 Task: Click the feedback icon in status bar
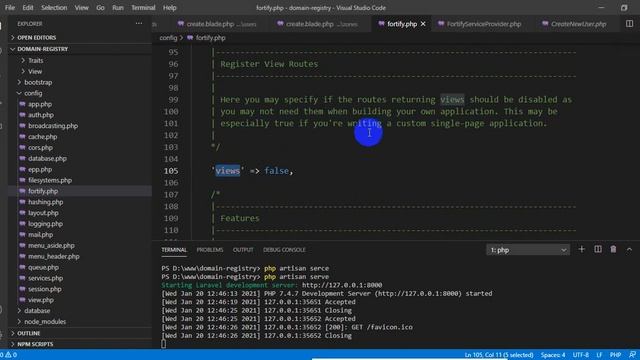tap(632, 355)
